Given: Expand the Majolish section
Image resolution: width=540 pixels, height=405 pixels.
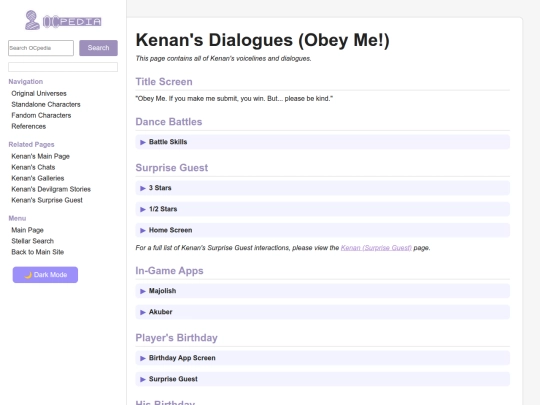Looking at the screenshot, I should [x=322, y=291].
